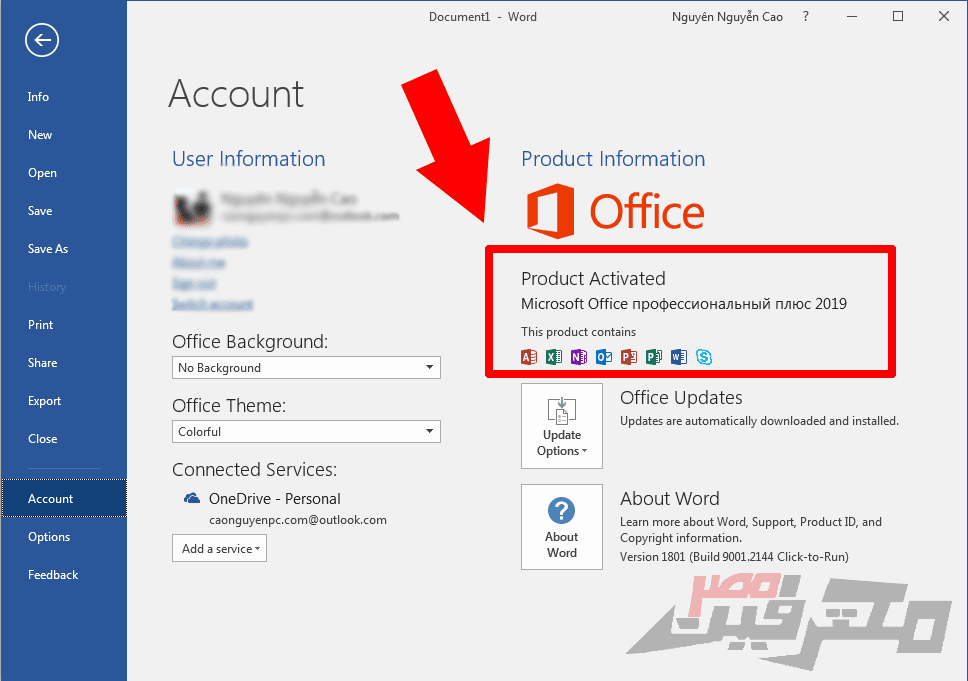The image size is (968, 681).
Task: Click the Version 1801 build text
Action: pyautogui.click(x=735, y=557)
